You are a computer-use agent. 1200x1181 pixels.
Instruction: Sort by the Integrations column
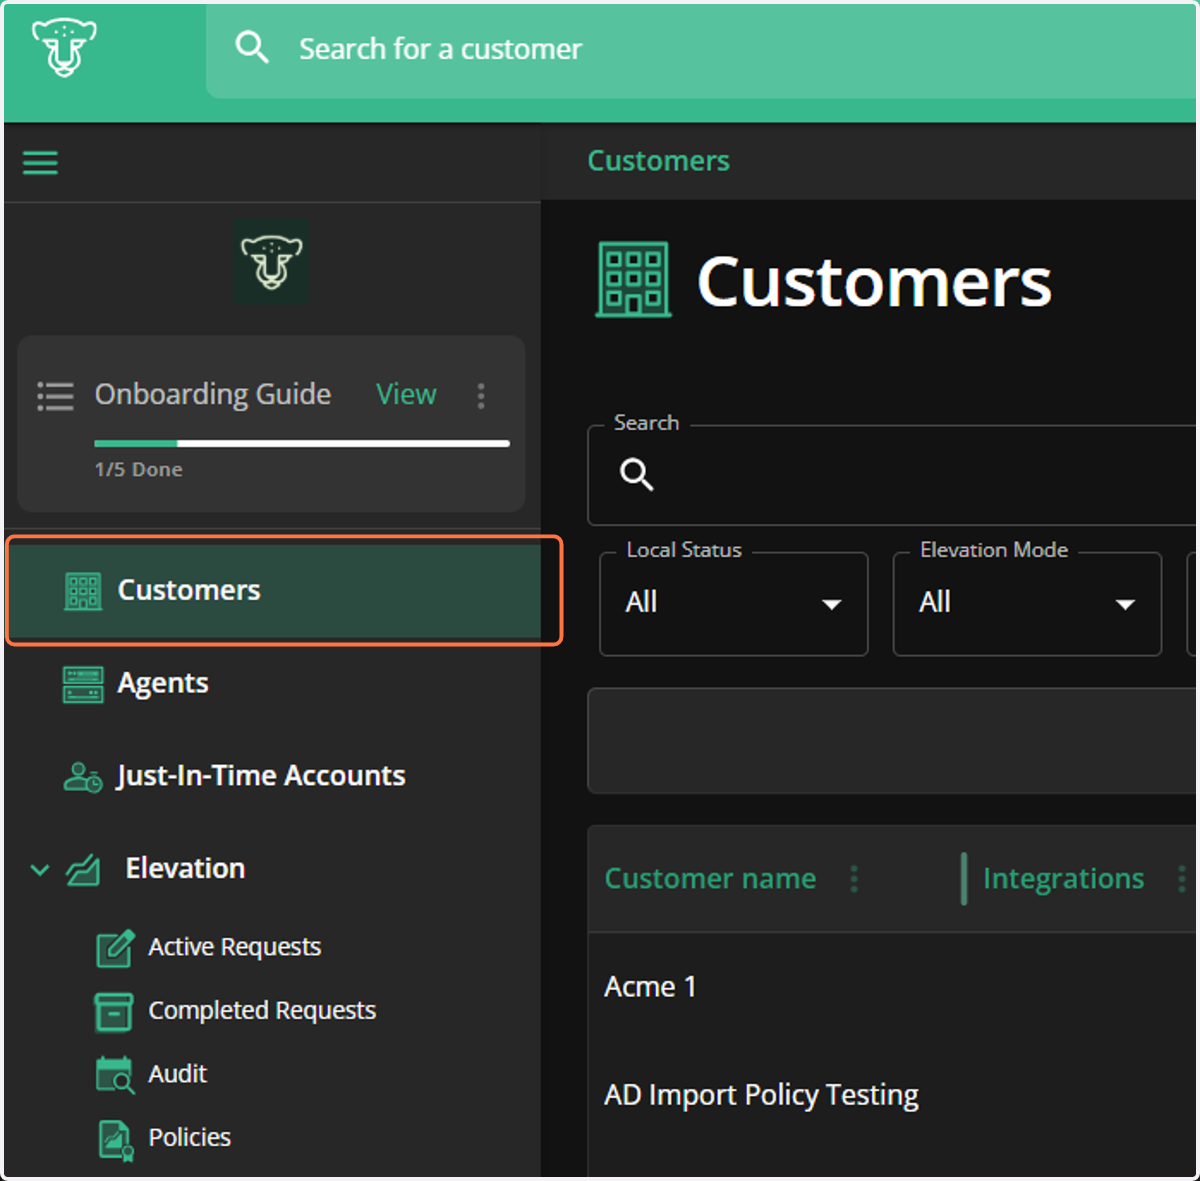1063,878
